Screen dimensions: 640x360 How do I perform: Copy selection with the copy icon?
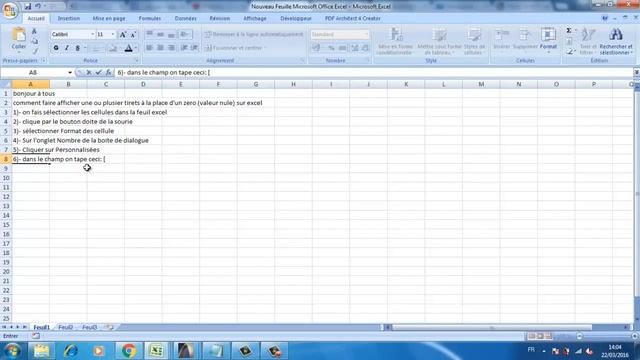[35, 41]
